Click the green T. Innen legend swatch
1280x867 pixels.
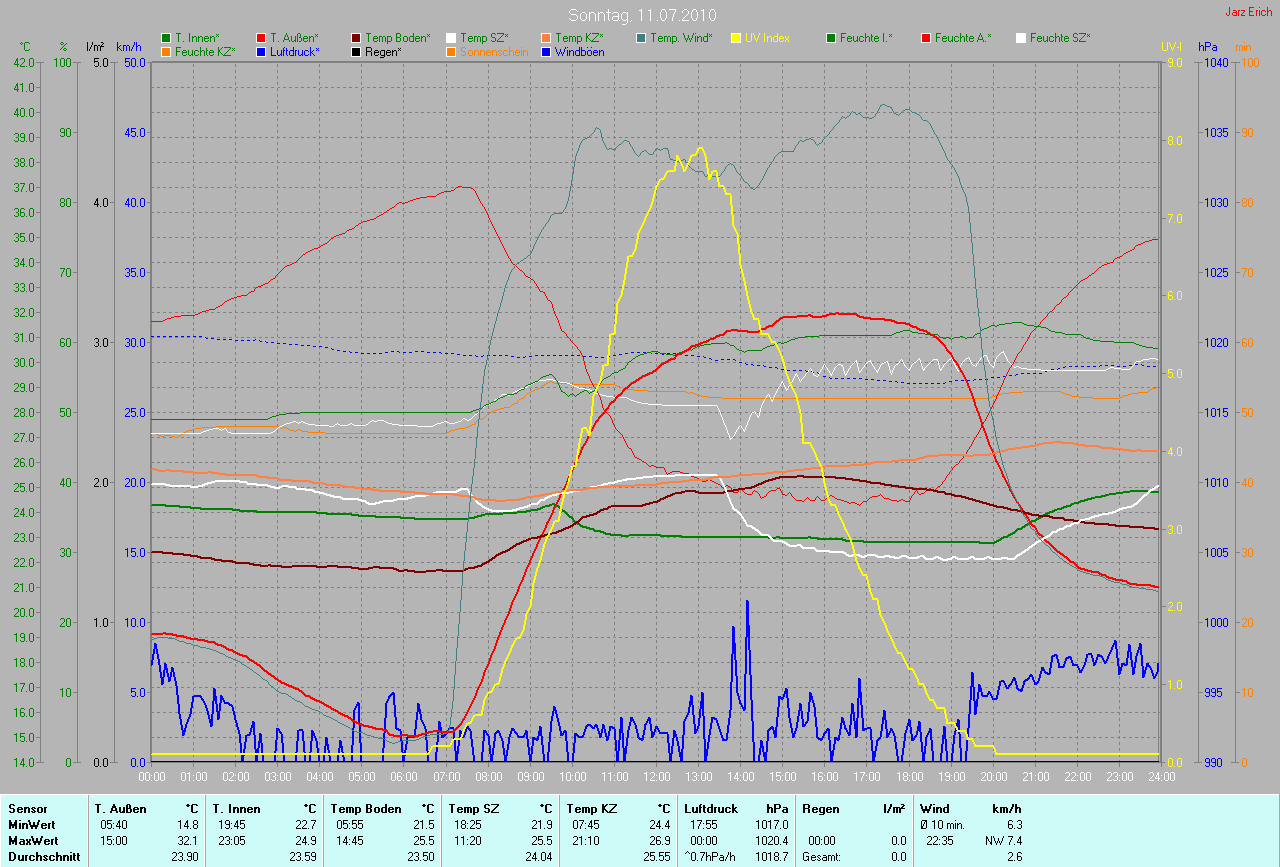(166, 38)
